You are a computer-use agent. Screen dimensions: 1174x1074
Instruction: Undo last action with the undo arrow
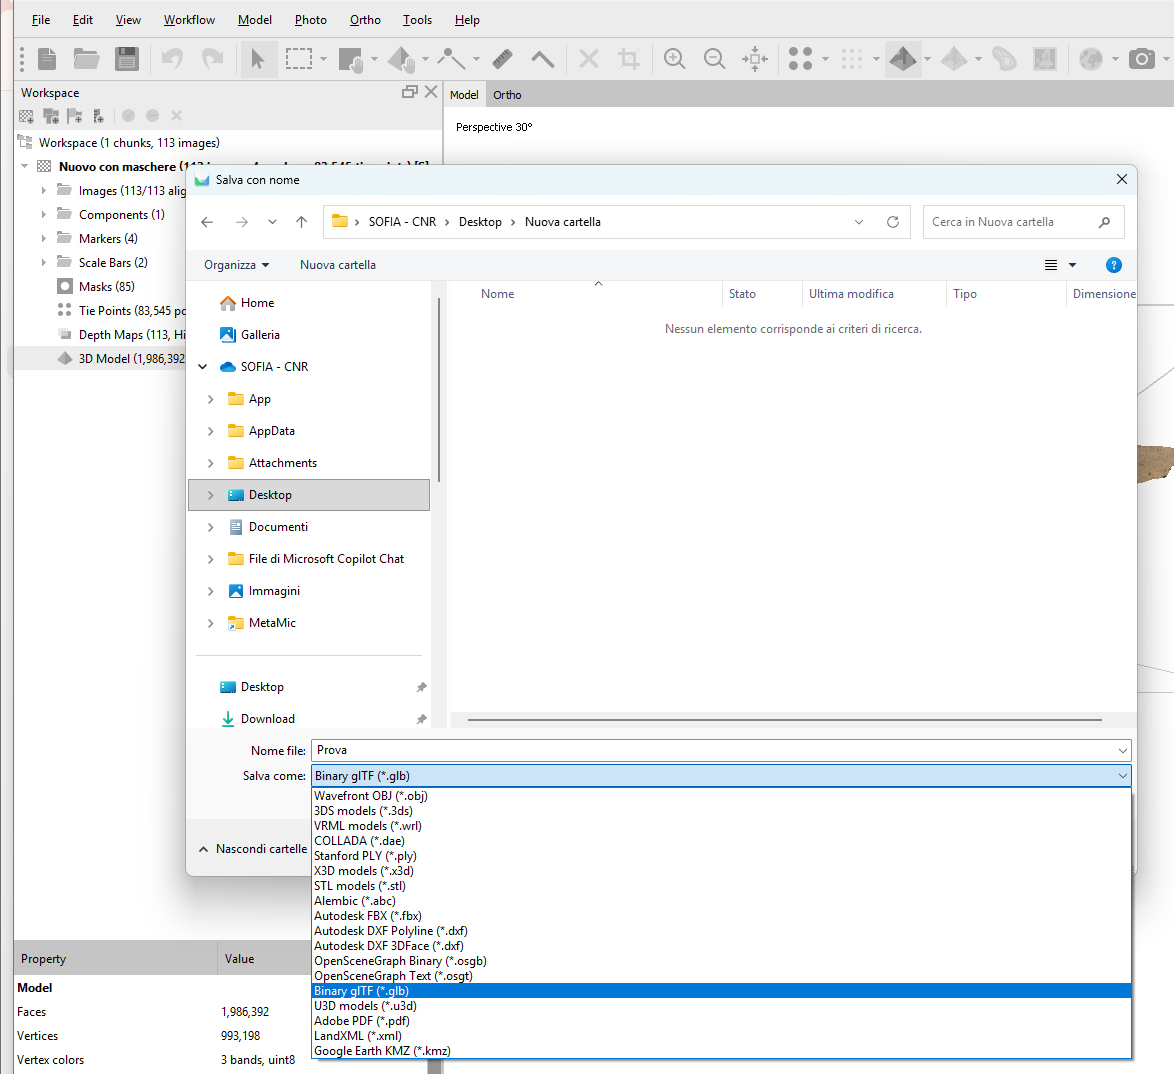[x=172, y=59]
